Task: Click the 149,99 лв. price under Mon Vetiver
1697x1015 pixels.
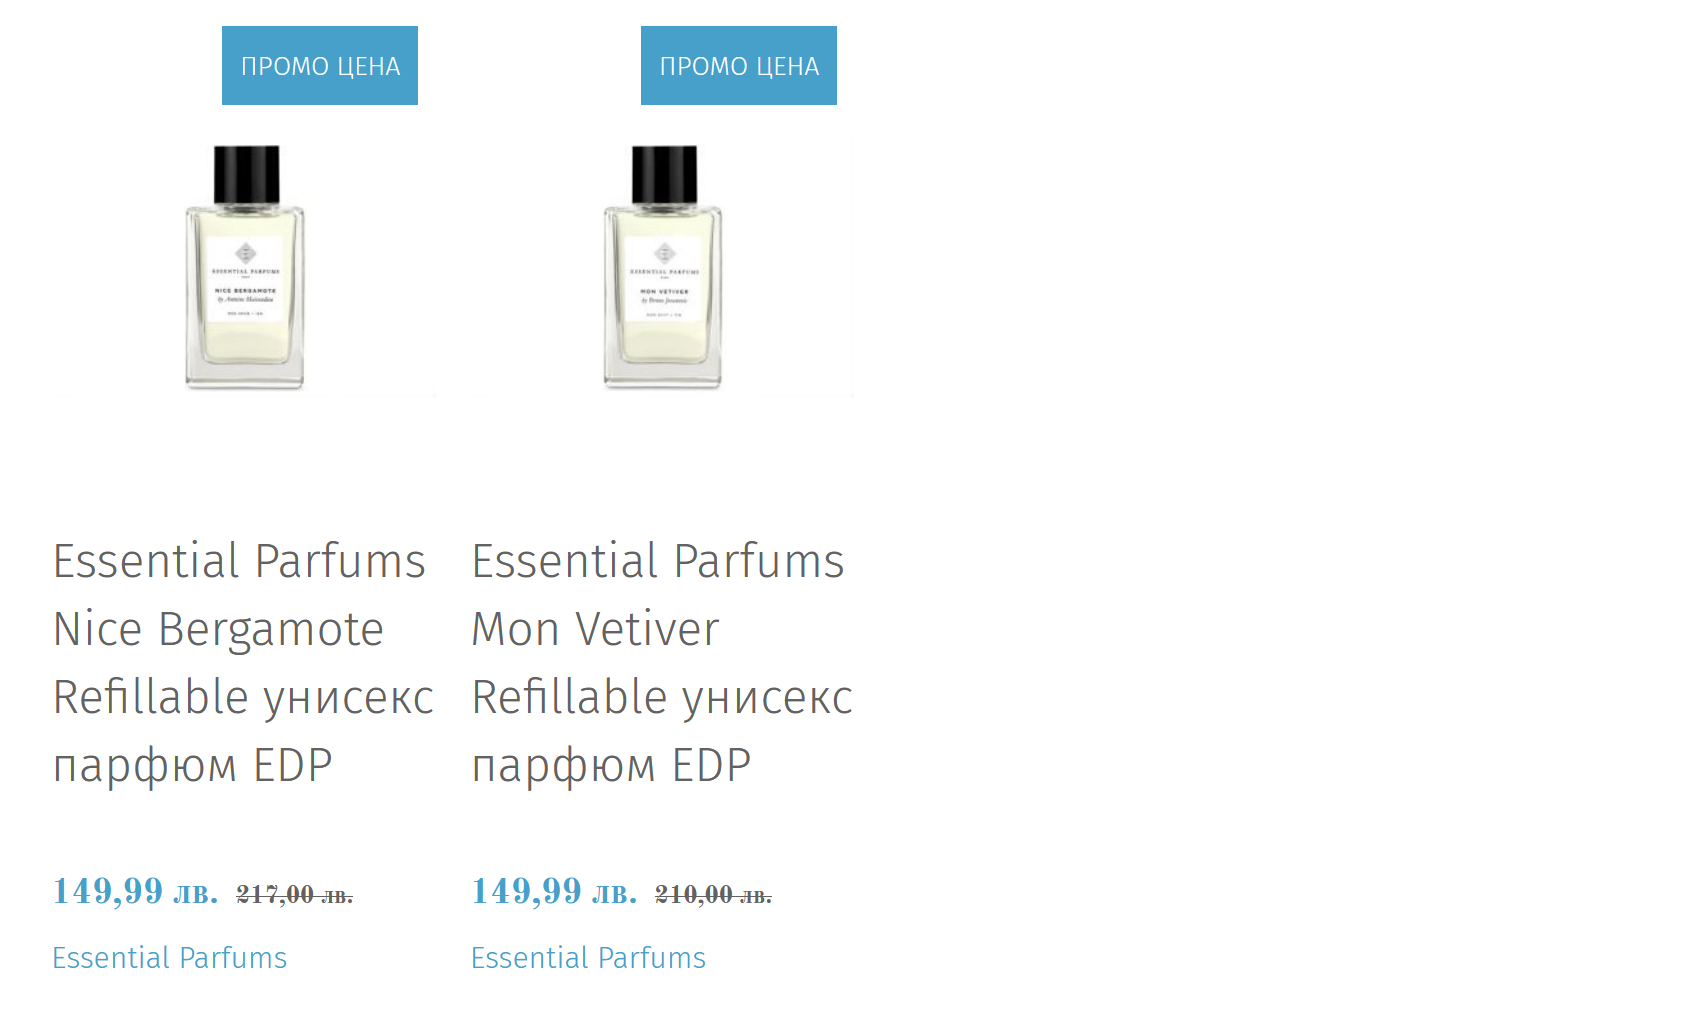Action: tap(554, 891)
